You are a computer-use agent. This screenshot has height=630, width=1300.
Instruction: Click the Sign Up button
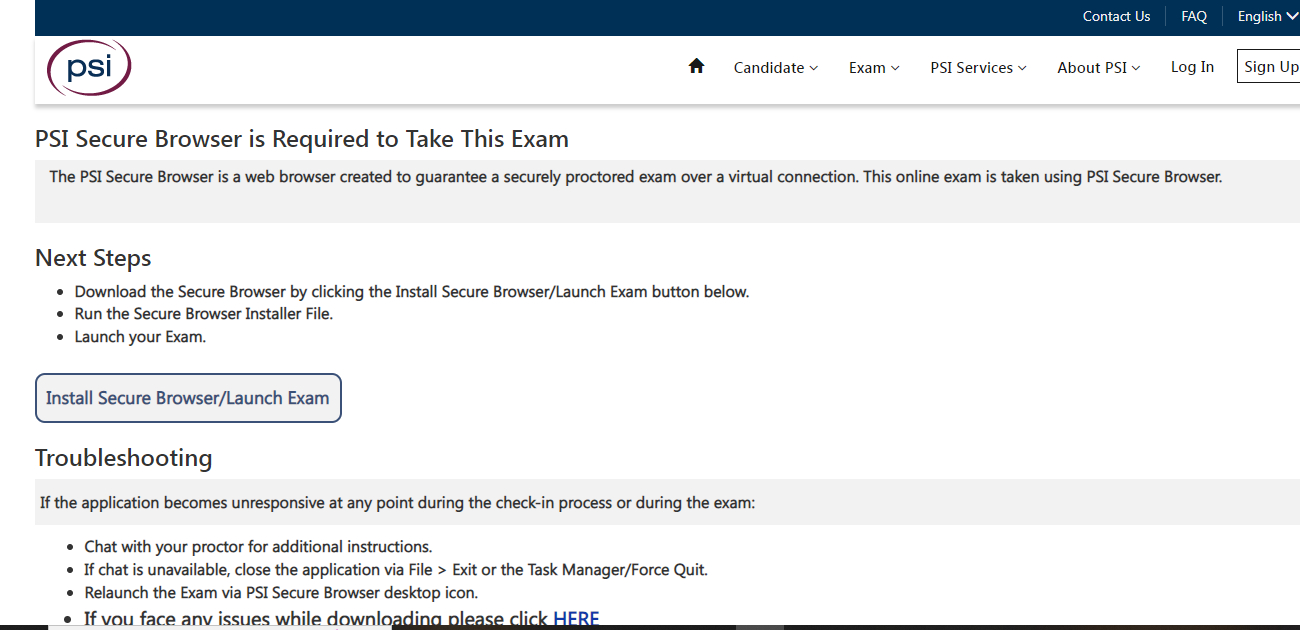point(1271,65)
